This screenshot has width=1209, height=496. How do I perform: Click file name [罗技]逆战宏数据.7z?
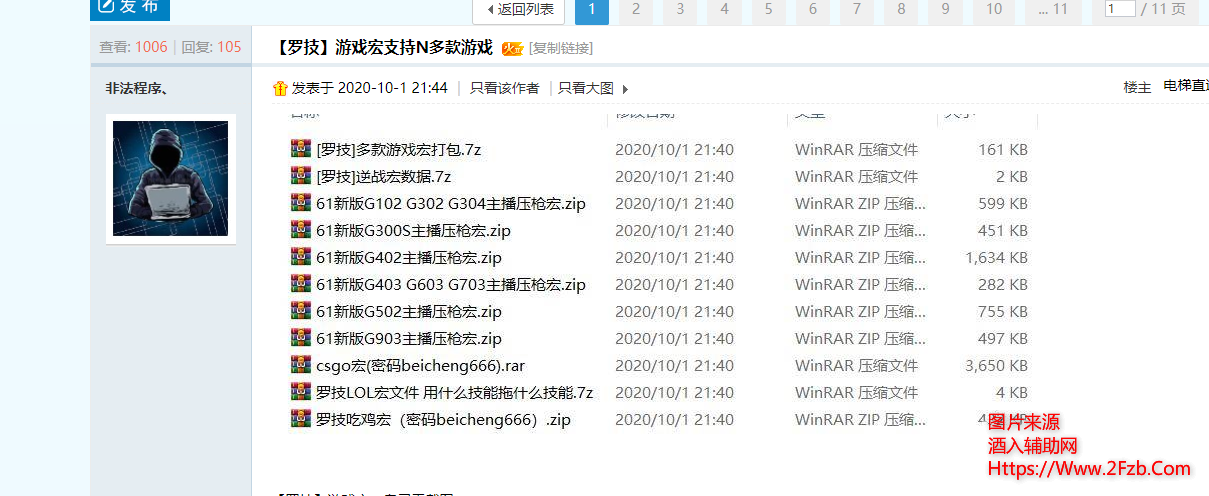pos(384,176)
